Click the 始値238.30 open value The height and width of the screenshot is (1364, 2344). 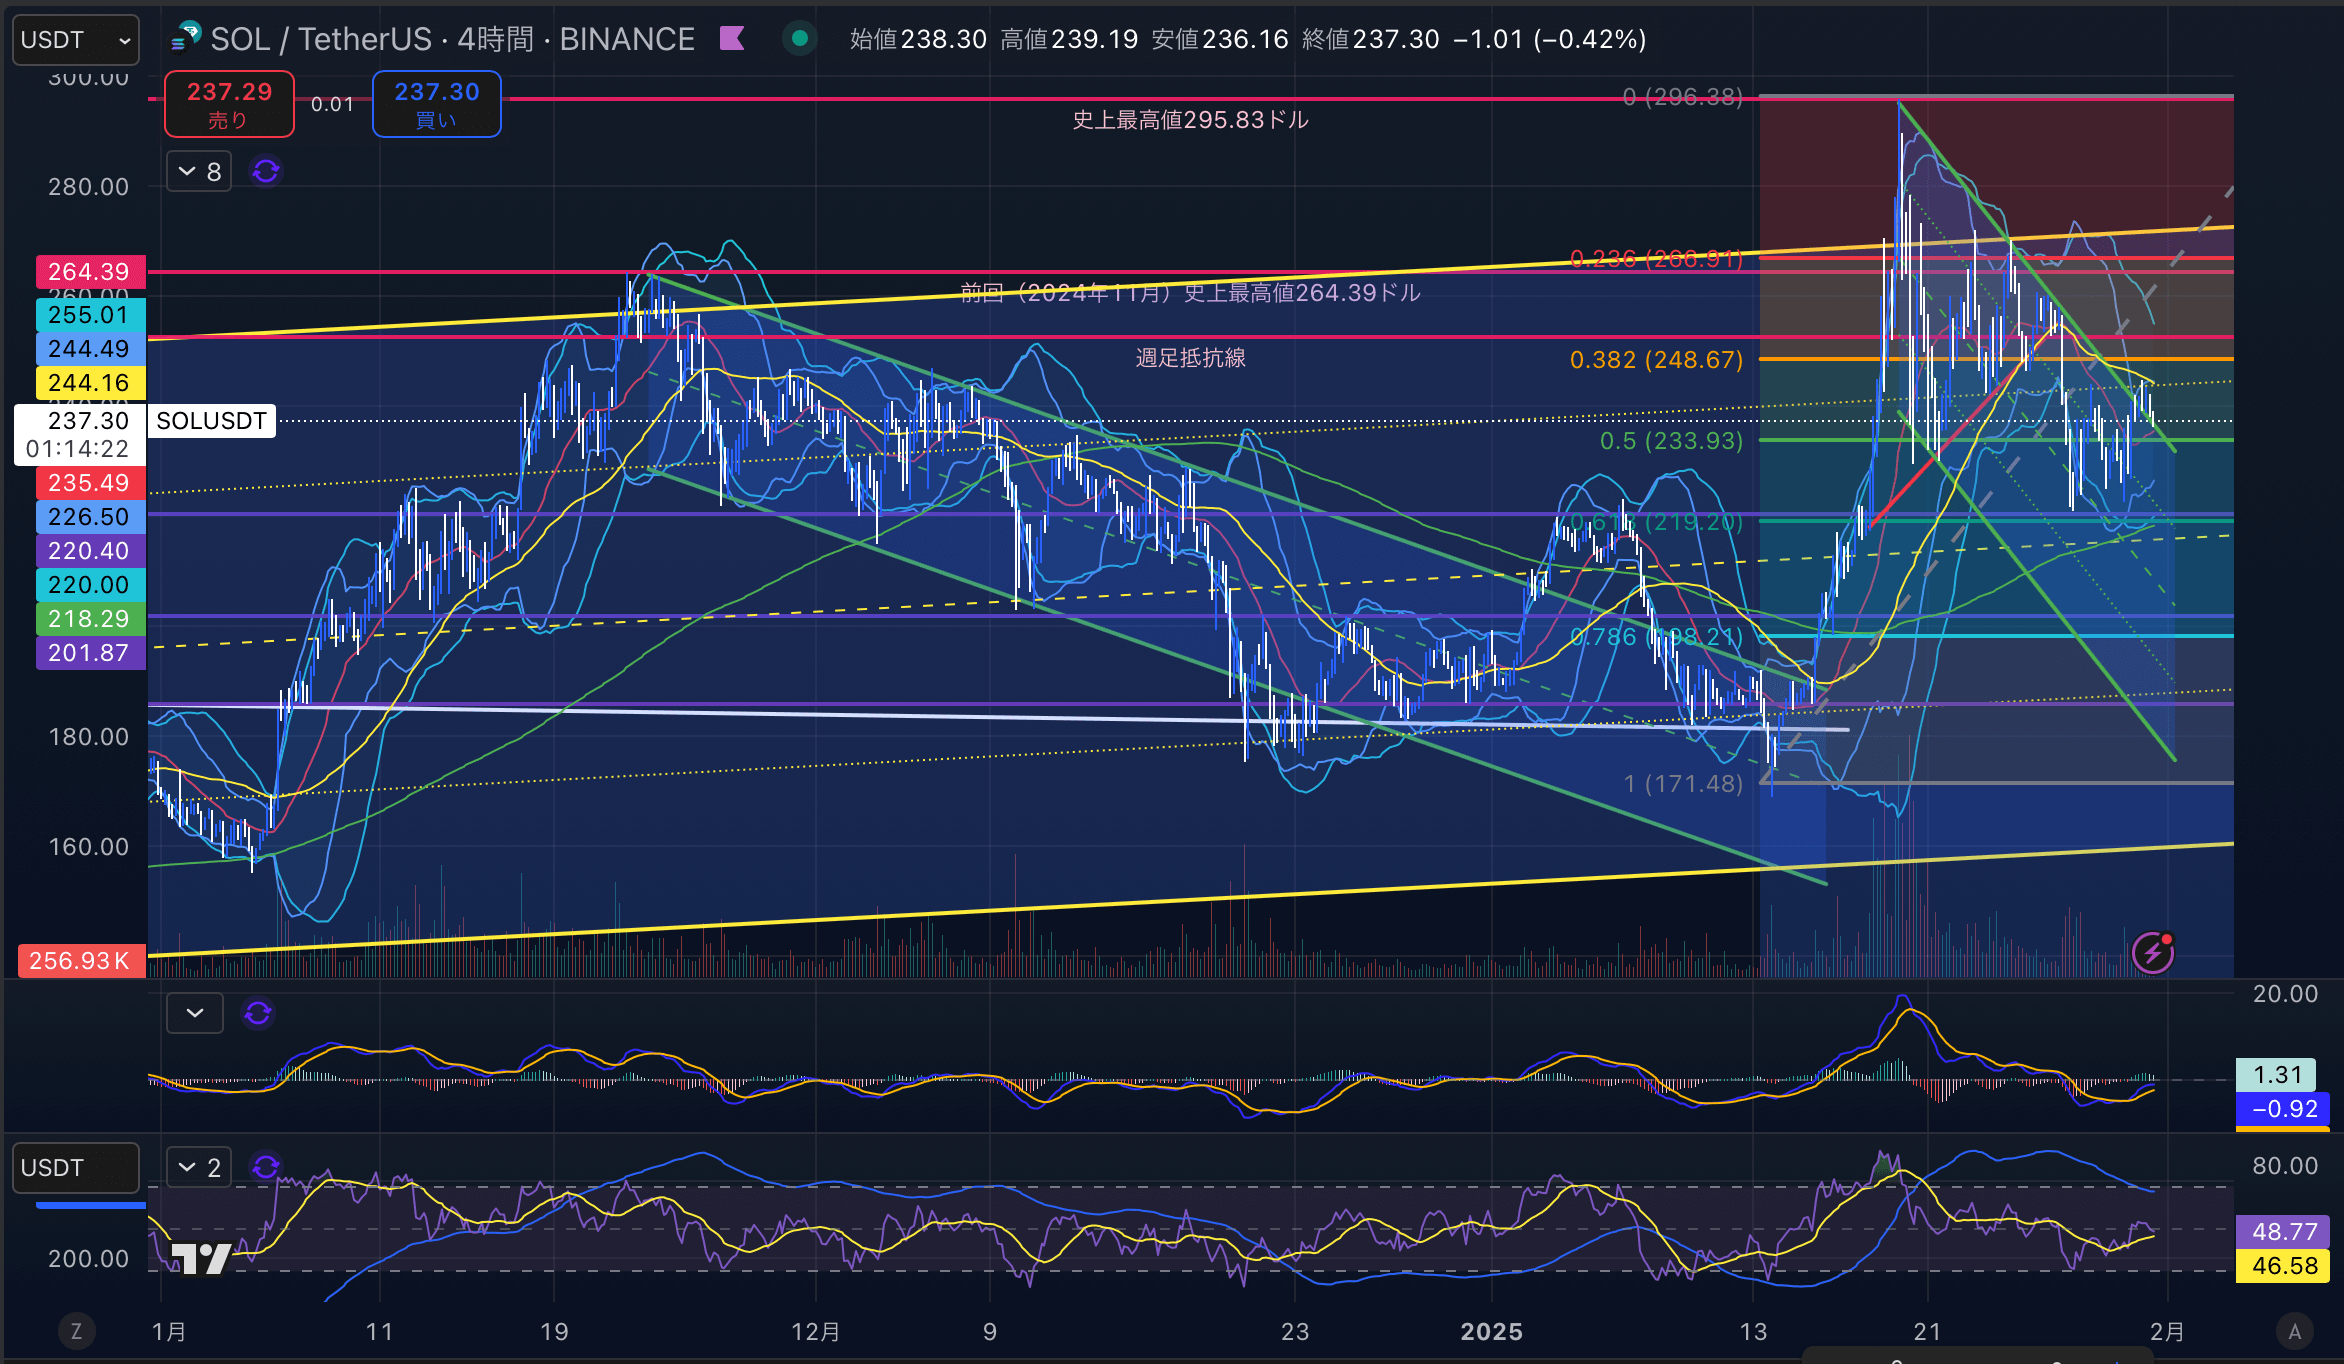[x=918, y=39]
